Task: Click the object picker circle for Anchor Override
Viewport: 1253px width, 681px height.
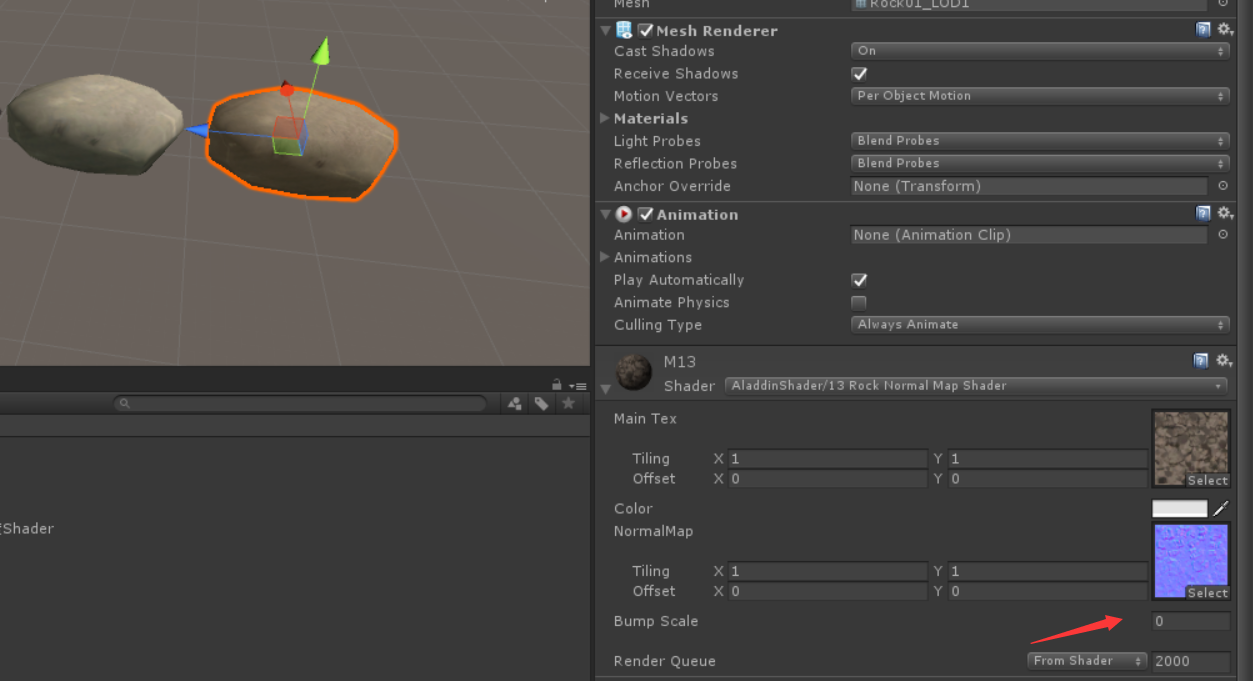Action: 1222,185
